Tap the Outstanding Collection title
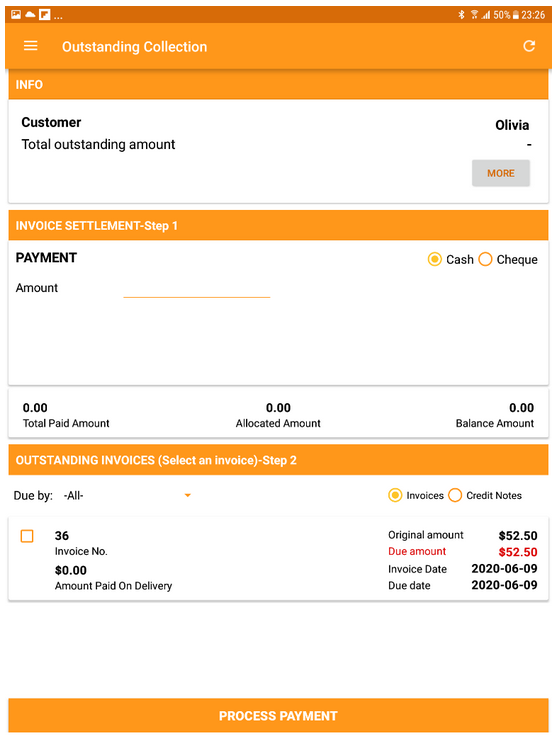 pos(135,47)
